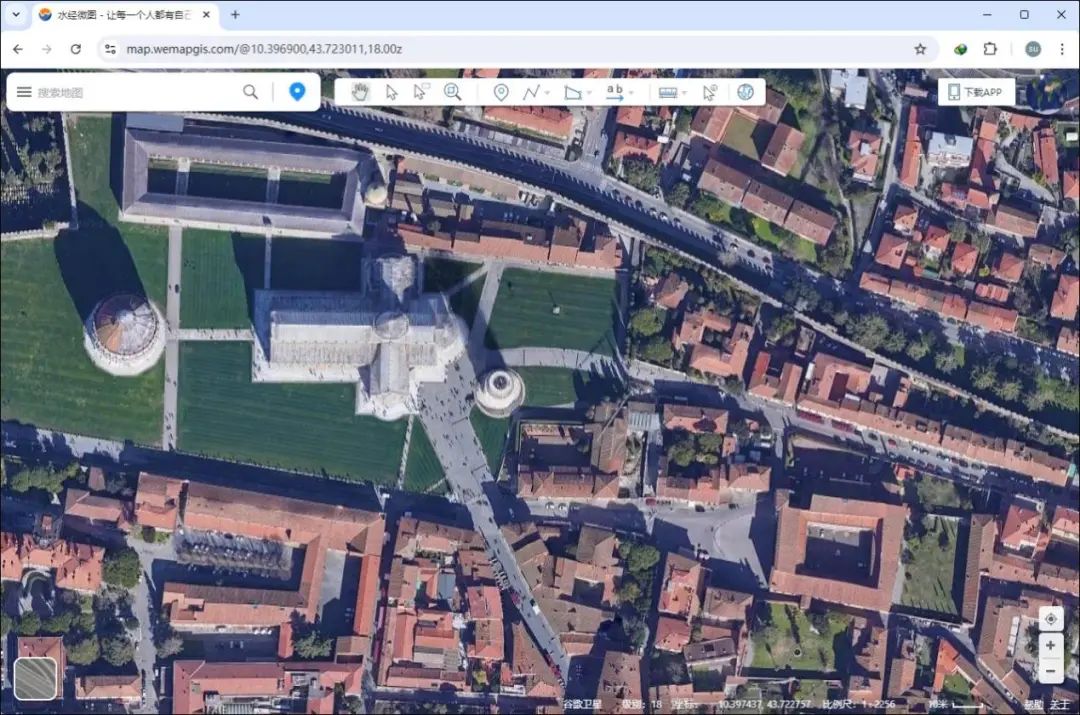
Task: Select the 'ab' text label tool
Action: [x=614, y=92]
